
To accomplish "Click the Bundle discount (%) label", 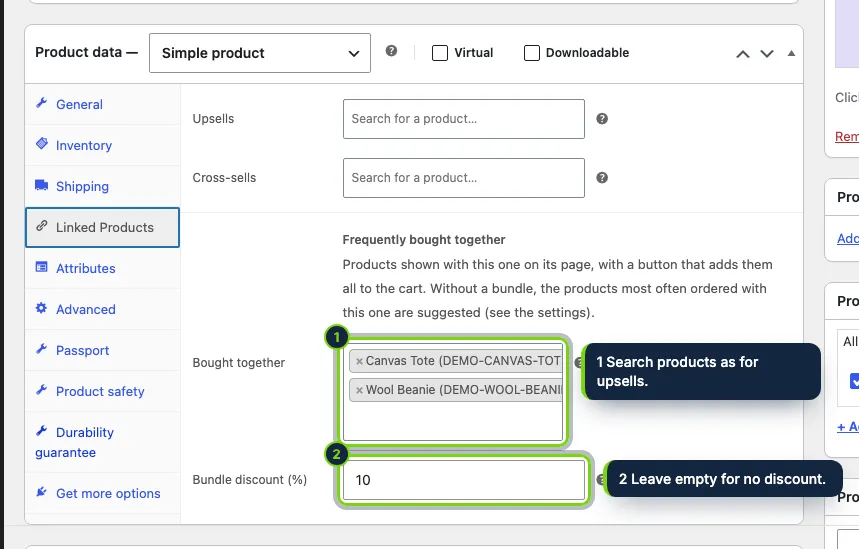I will [x=249, y=480].
